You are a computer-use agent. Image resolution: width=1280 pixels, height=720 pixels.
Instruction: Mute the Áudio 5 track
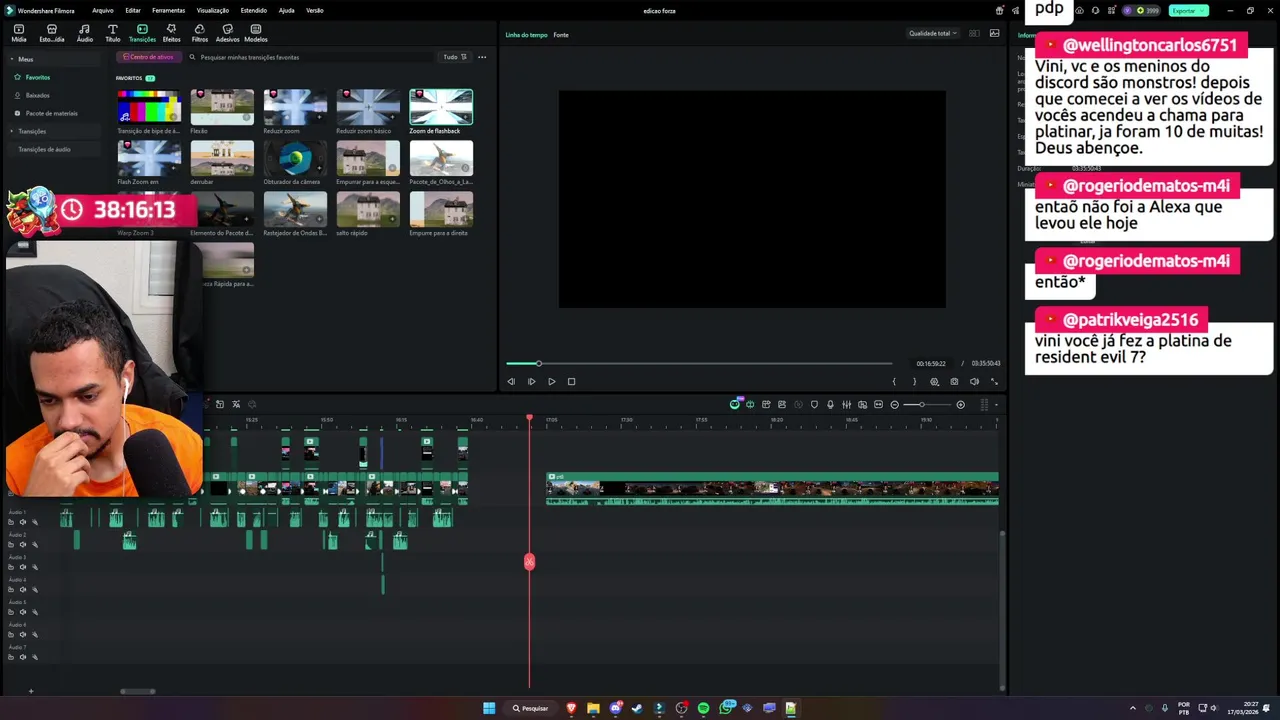coord(23,612)
